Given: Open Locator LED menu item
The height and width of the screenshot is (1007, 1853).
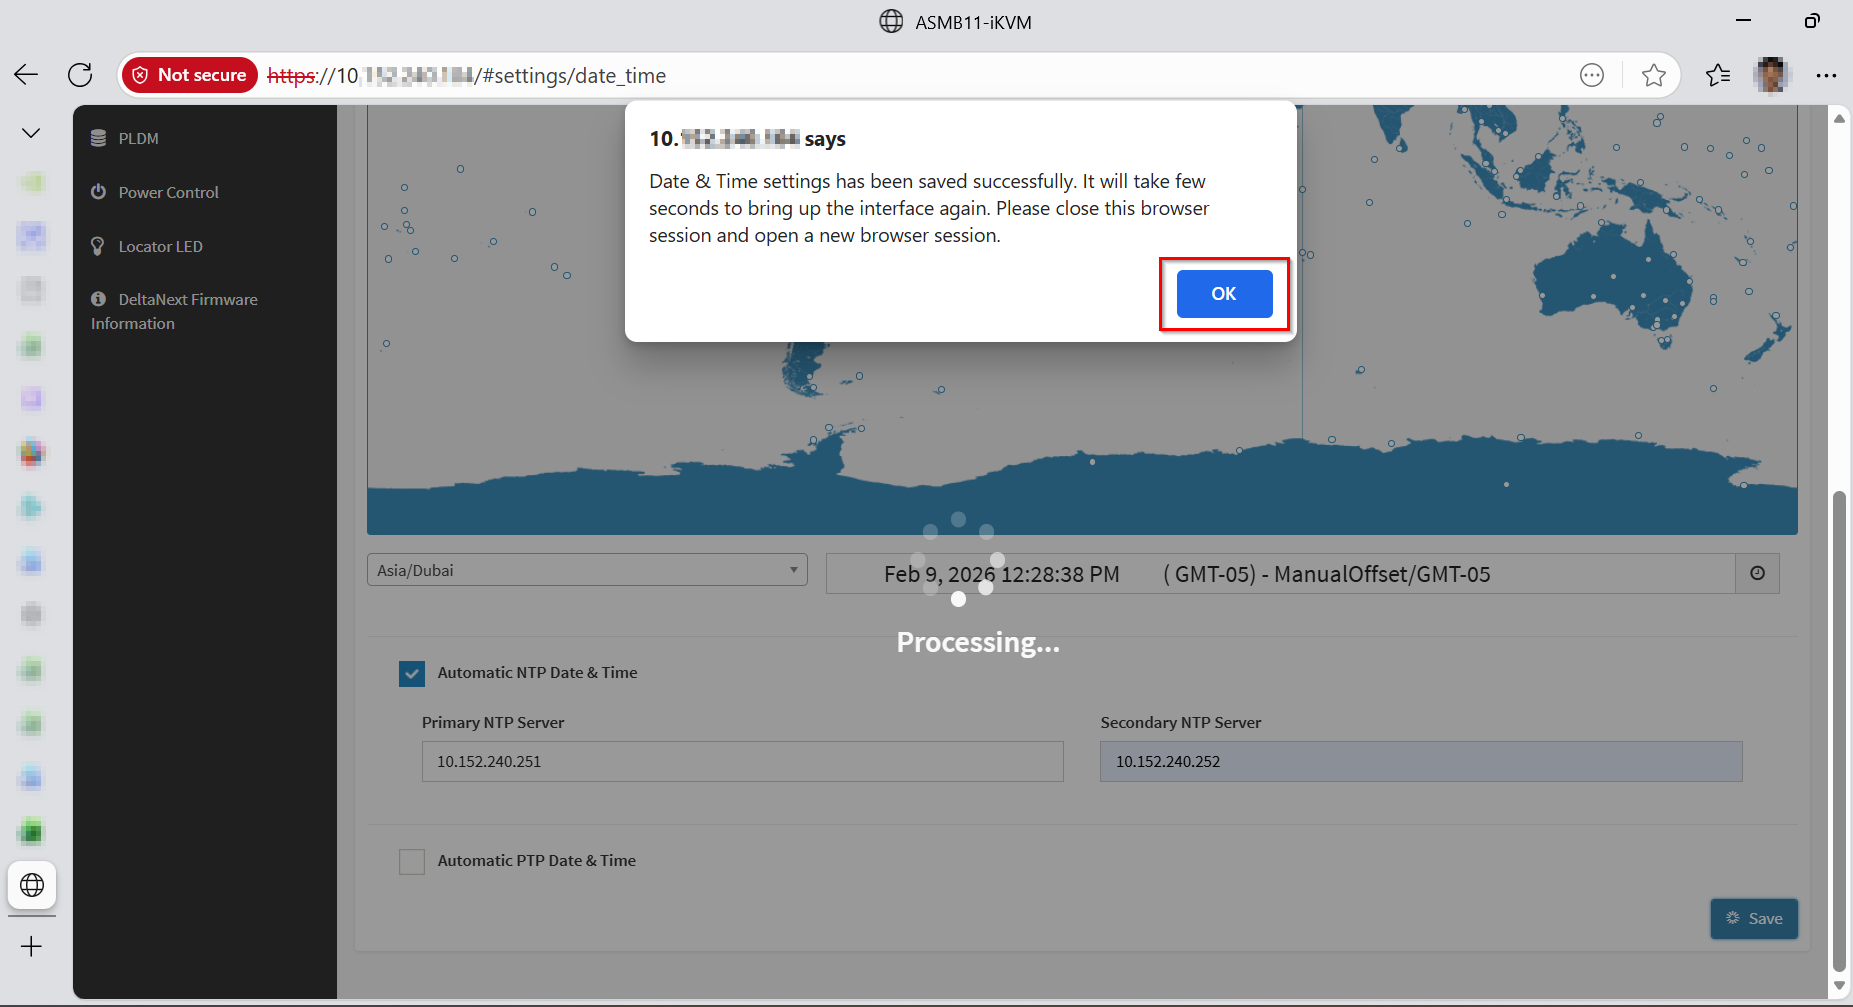Looking at the screenshot, I should [160, 246].
